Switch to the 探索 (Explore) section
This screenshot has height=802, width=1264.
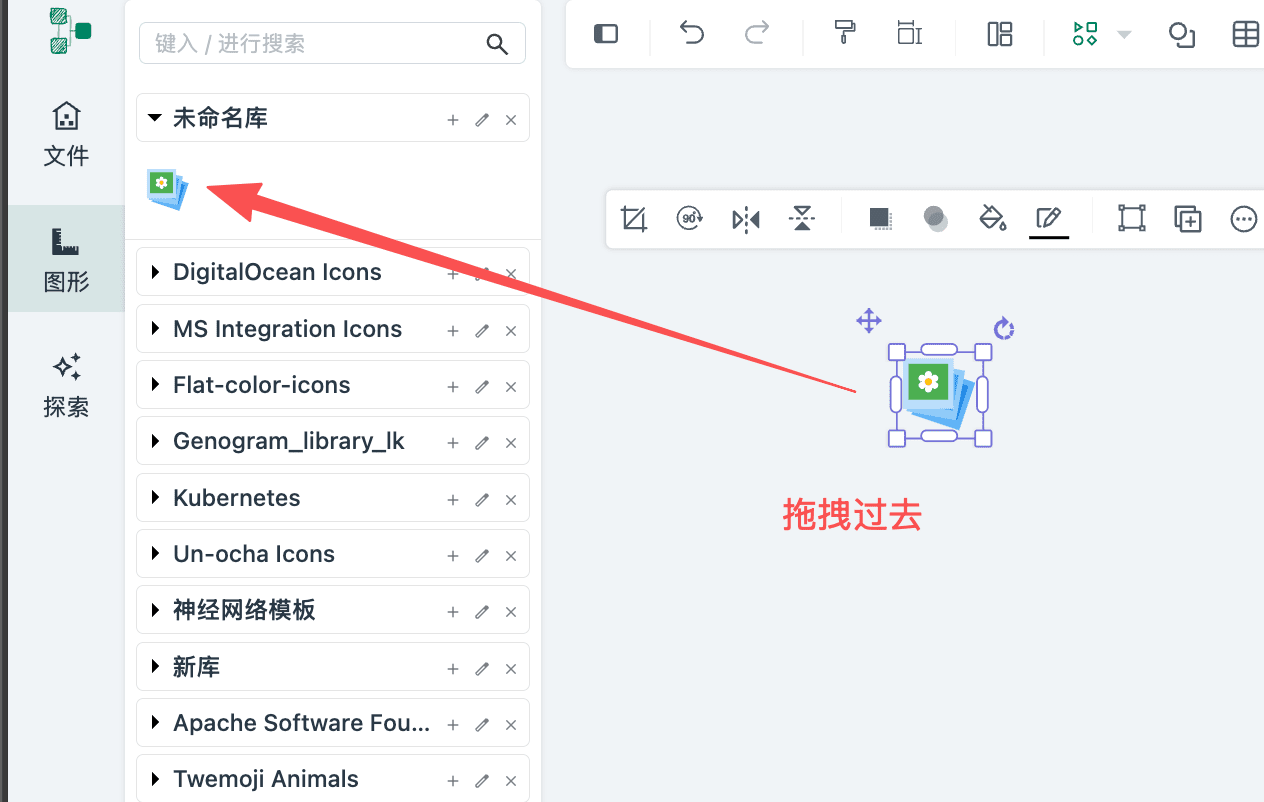(66, 384)
